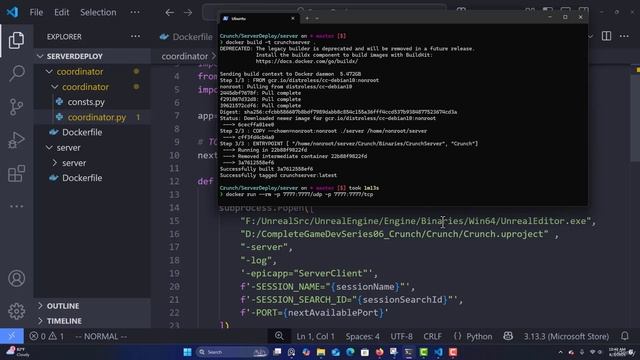Click Ln 1, Col 1 in status bar
Viewport: 640px width, 360px height.
316,336
